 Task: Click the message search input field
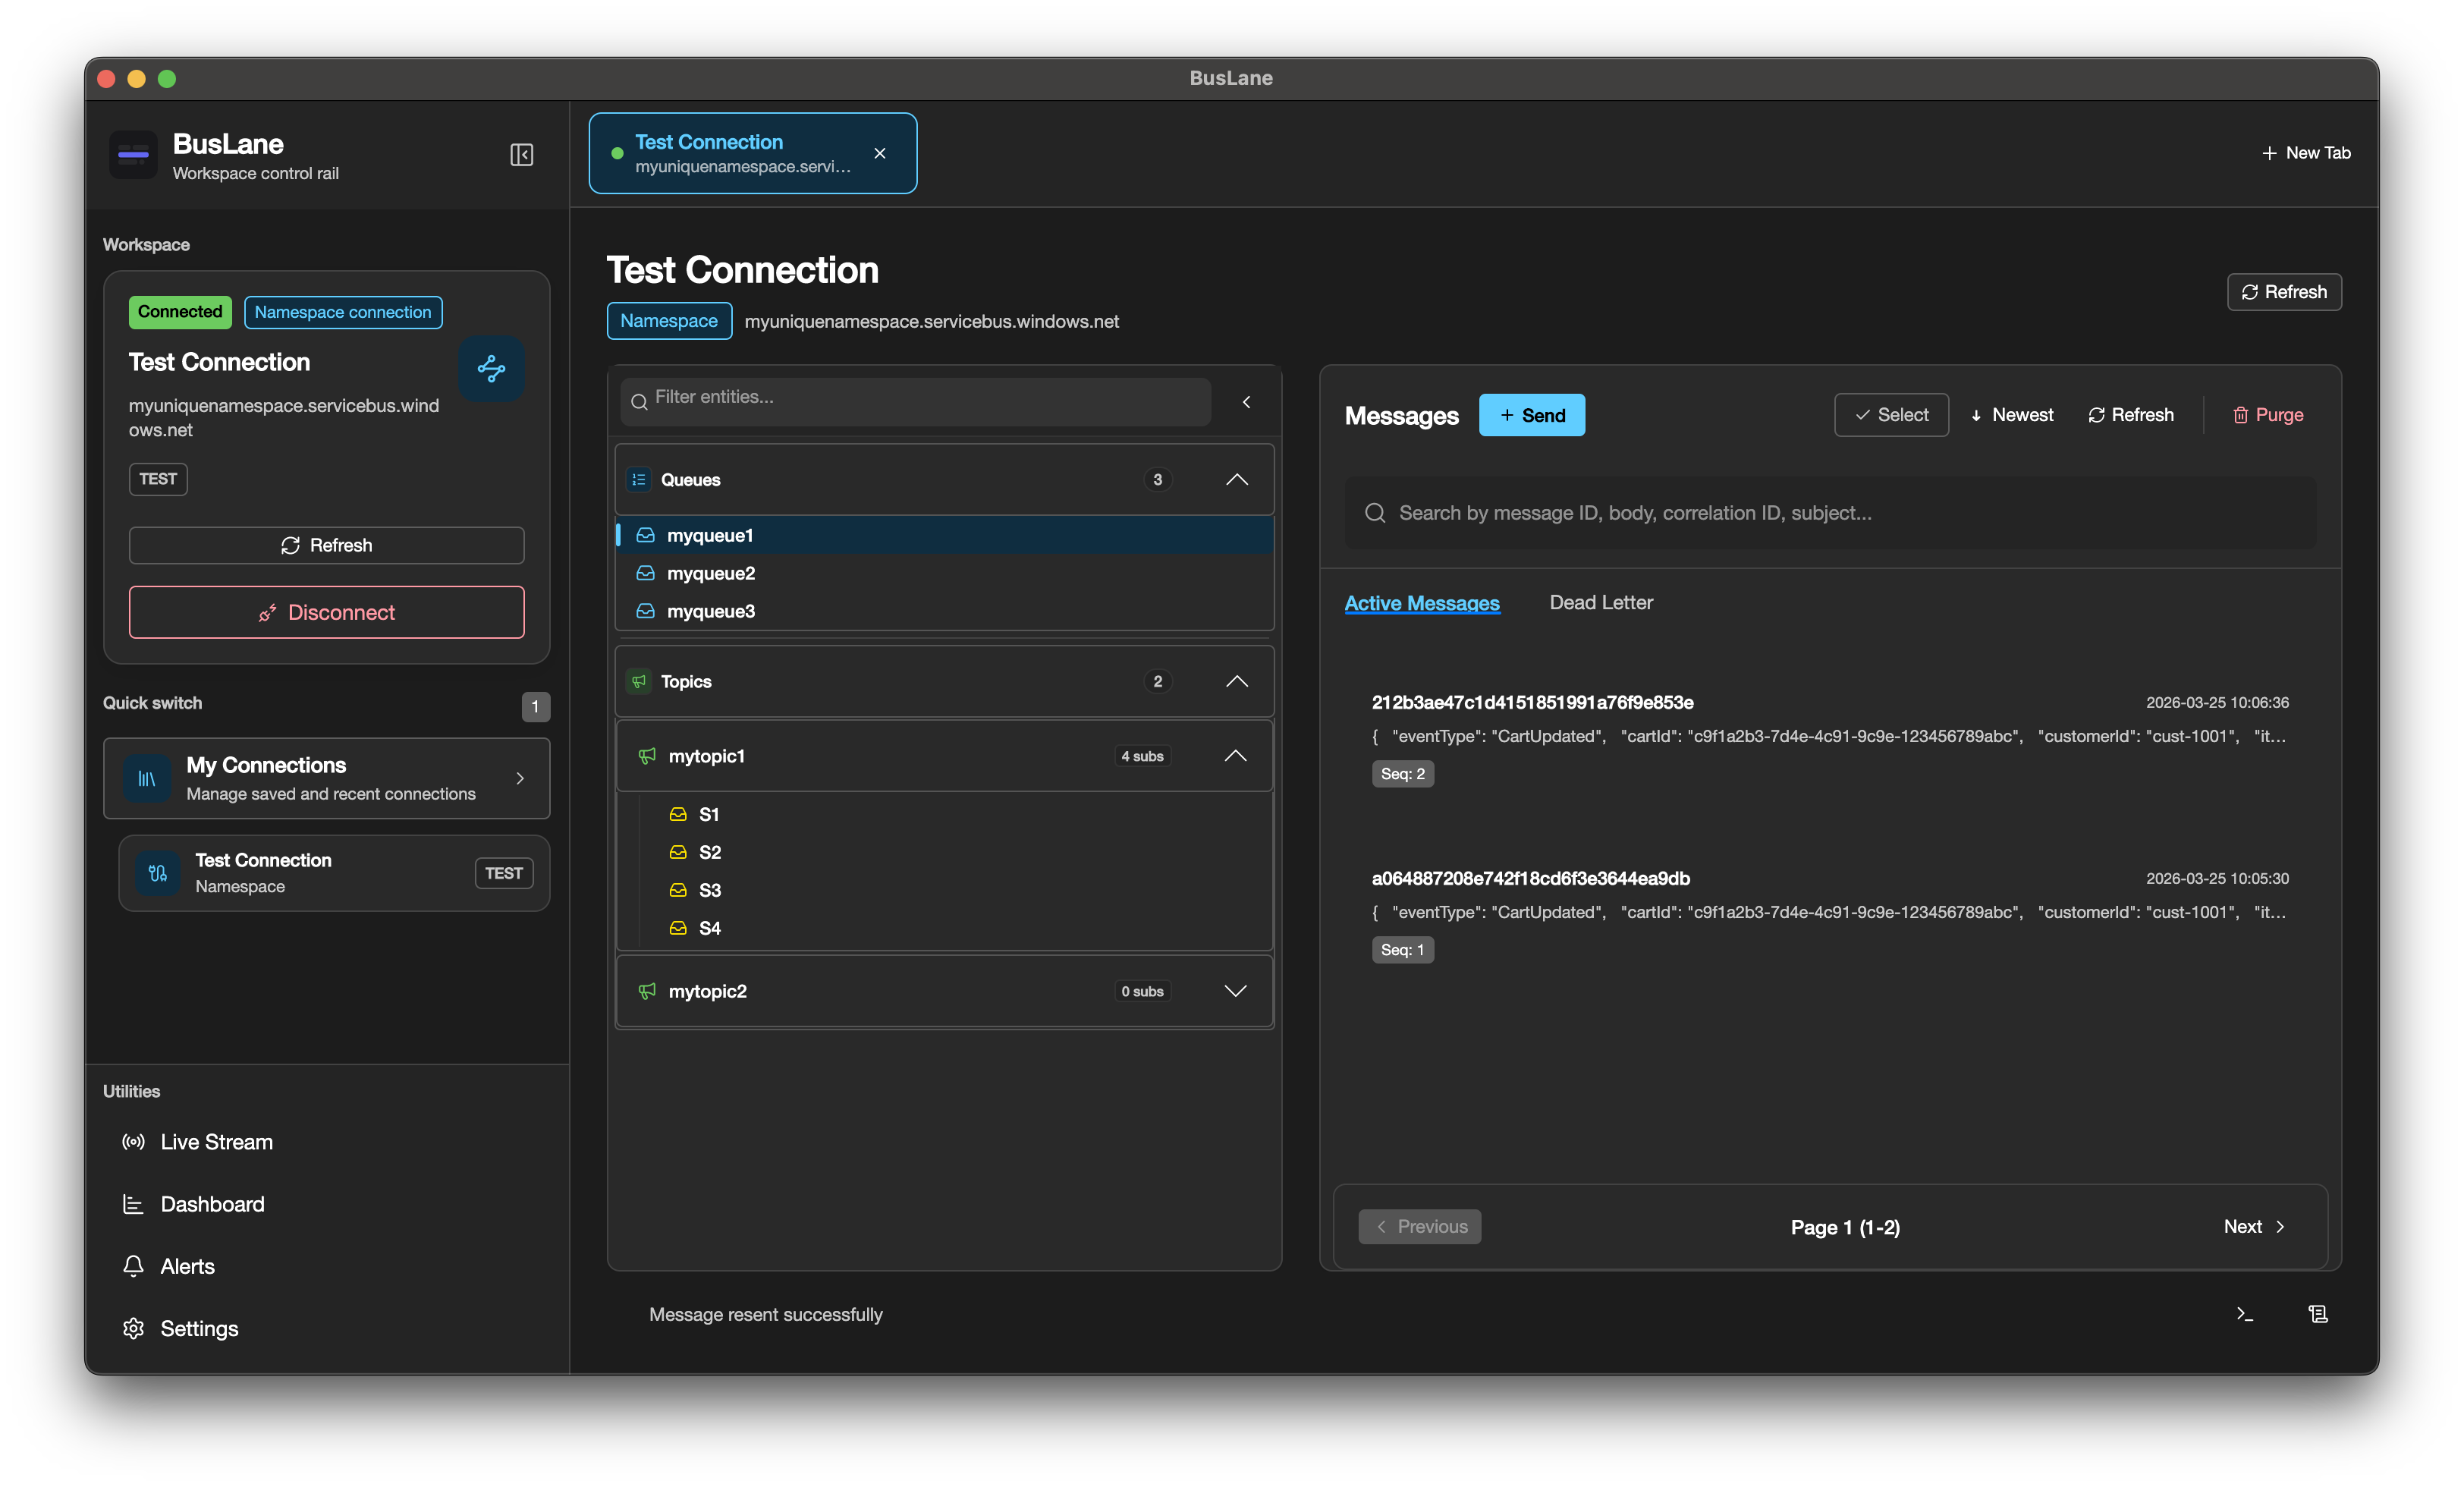pos(1830,512)
